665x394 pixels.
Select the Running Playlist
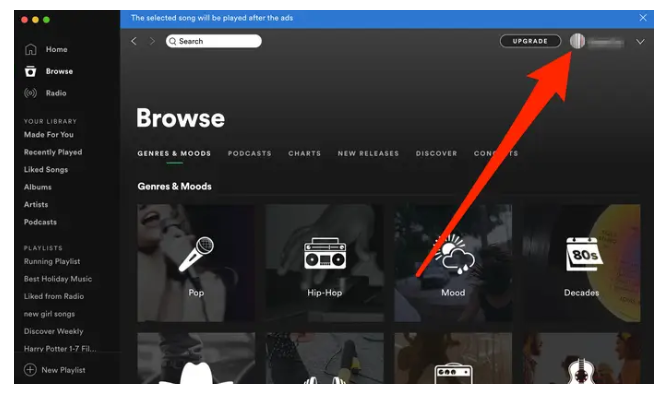pos(52,261)
